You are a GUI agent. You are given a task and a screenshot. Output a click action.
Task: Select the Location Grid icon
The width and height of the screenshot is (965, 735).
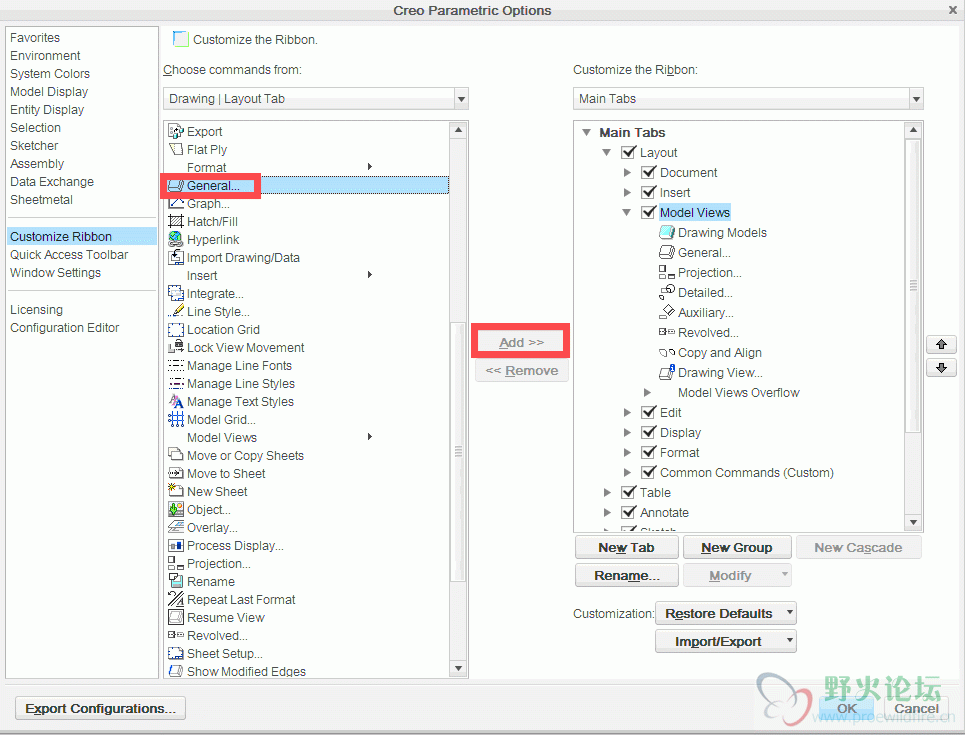coord(176,329)
